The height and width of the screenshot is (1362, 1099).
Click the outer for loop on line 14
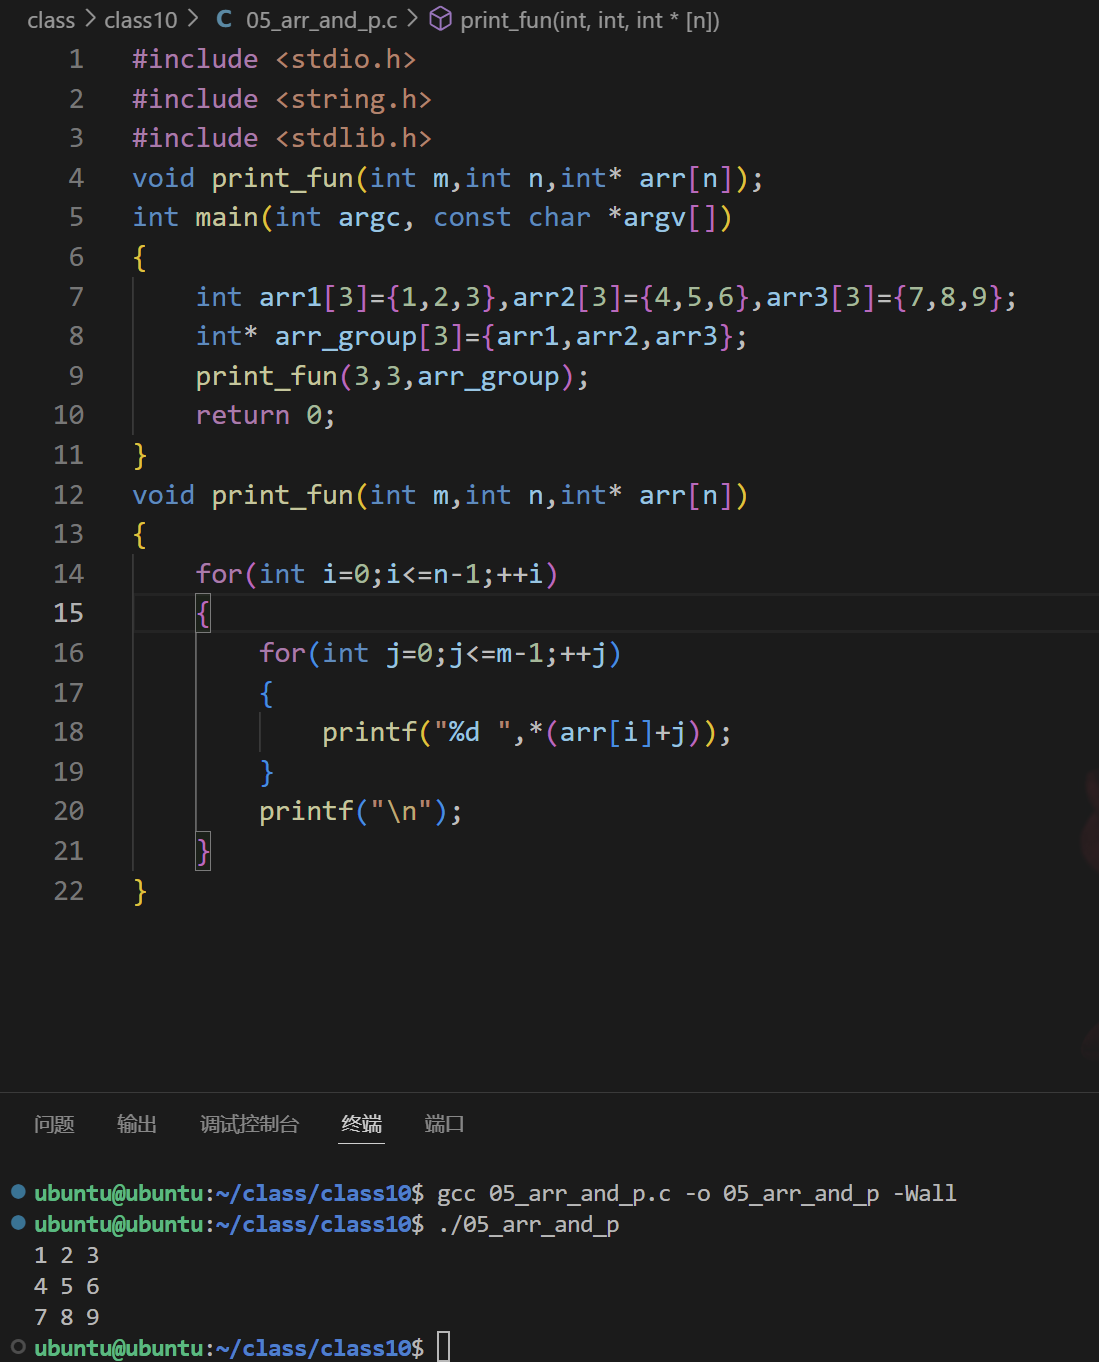377,574
